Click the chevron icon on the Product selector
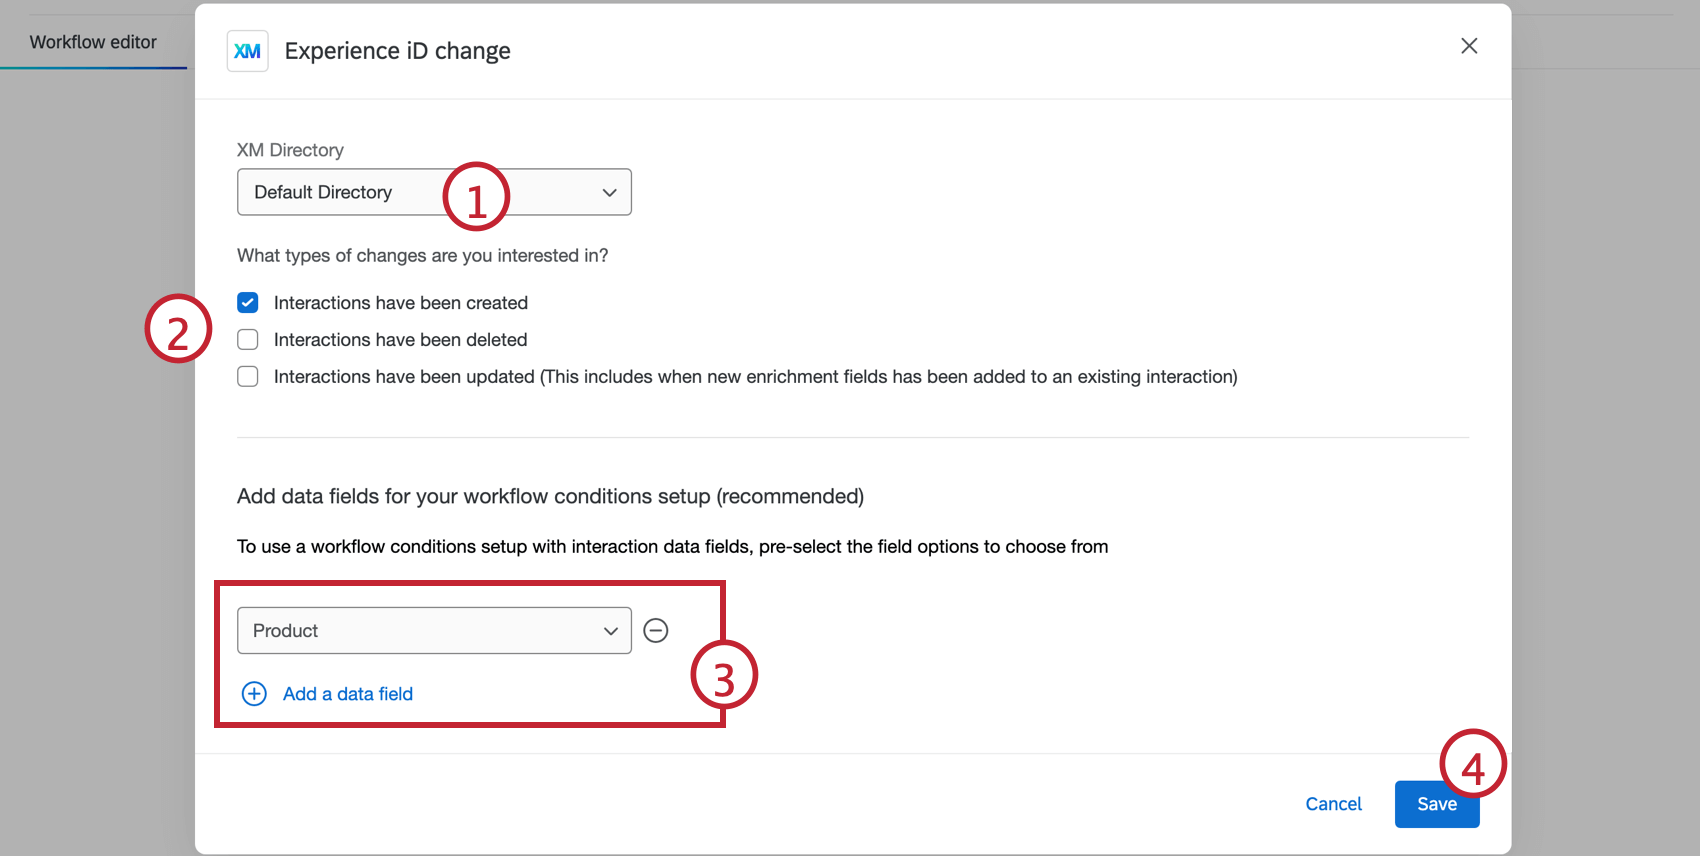Image resolution: width=1700 pixels, height=856 pixels. [611, 631]
